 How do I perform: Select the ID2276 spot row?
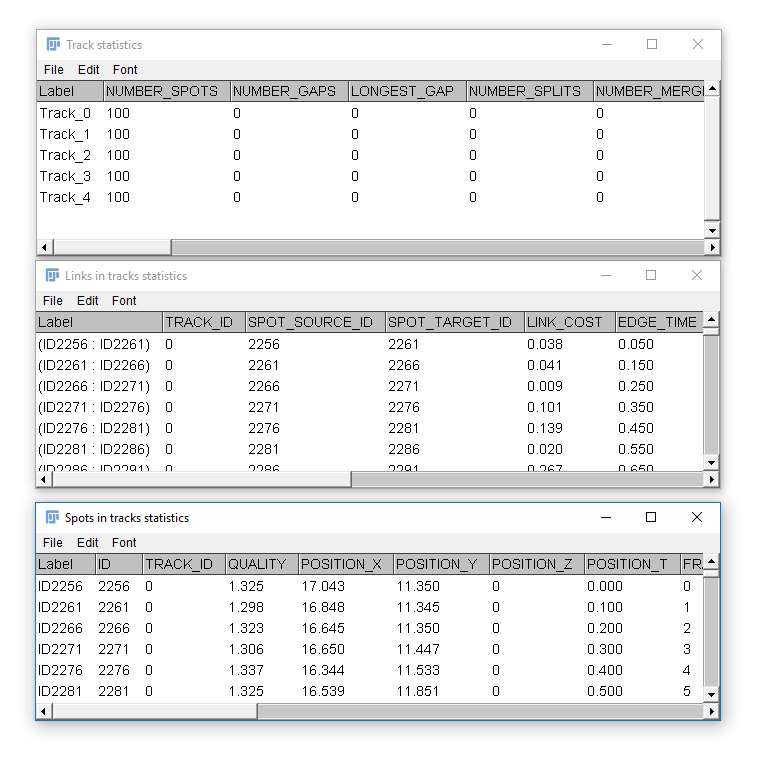point(60,670)
